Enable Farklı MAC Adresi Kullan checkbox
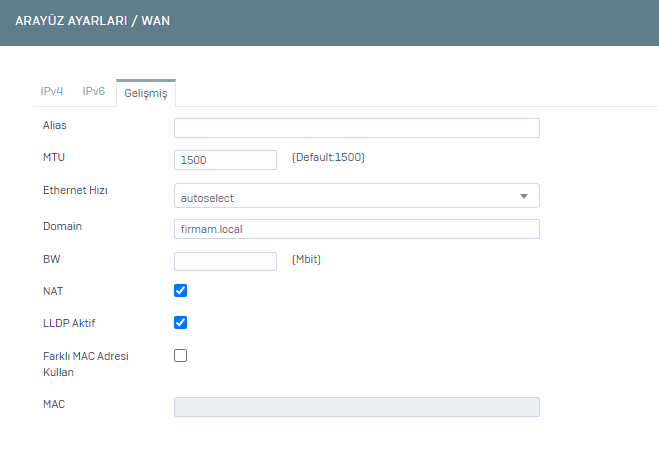The height and width of the screenshot is (475, 659). tap(181, 356)
